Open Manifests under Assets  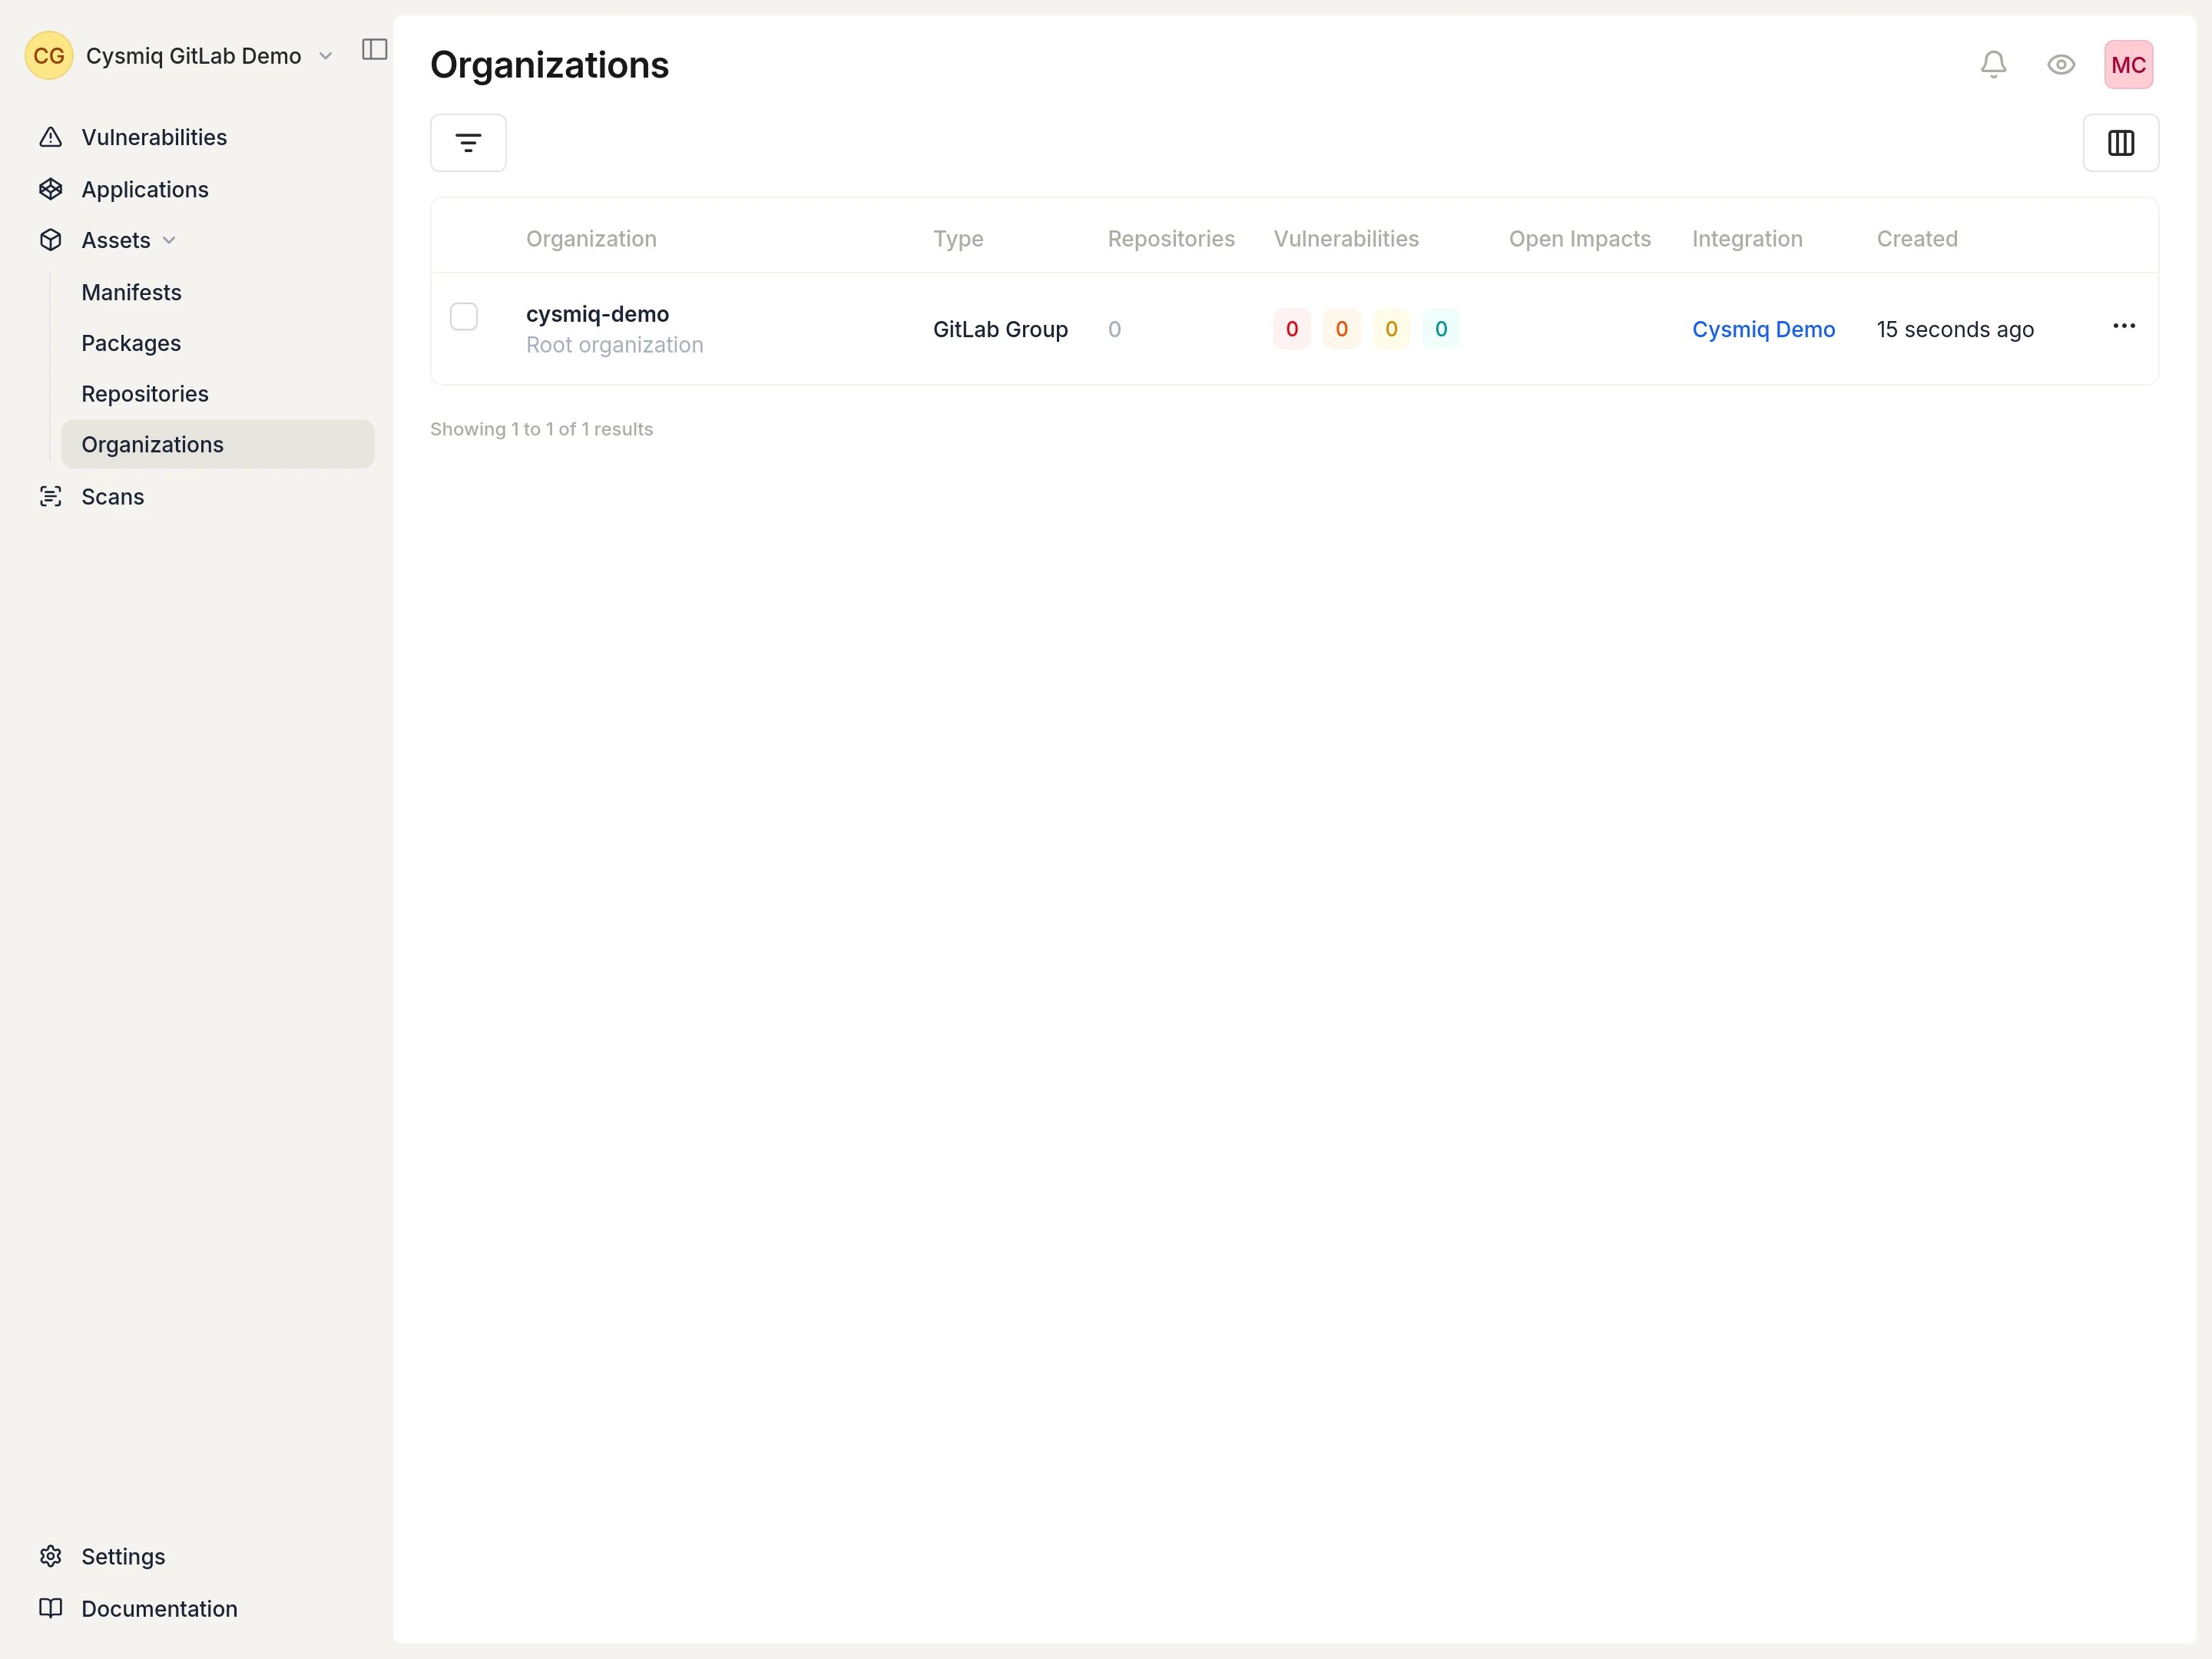pyautogui.click(x=132, y=292)
